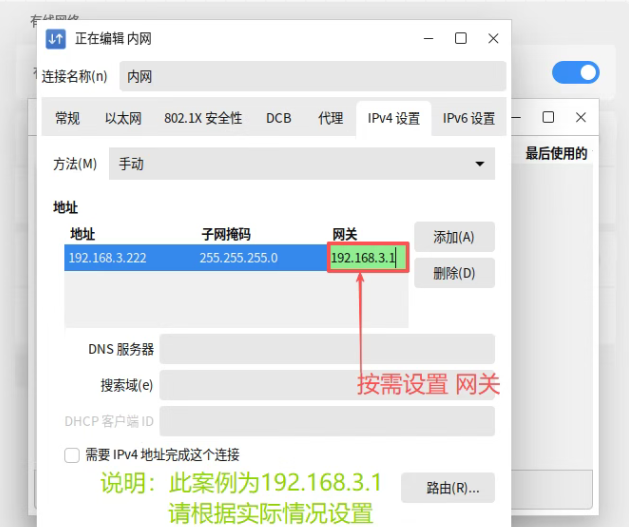The width and height of the screenshot is (629, 527).
Task: Click the DNS 服务器 input field
Action: [x=327, y=349]
